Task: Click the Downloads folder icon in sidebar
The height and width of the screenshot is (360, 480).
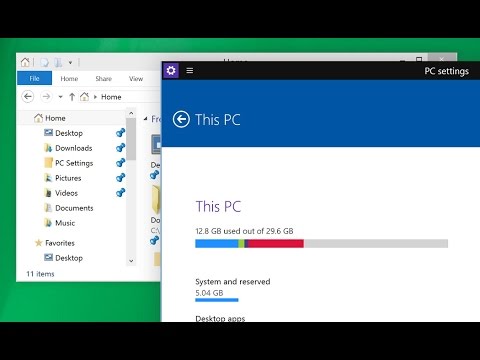Action: [x=48, y=148]
